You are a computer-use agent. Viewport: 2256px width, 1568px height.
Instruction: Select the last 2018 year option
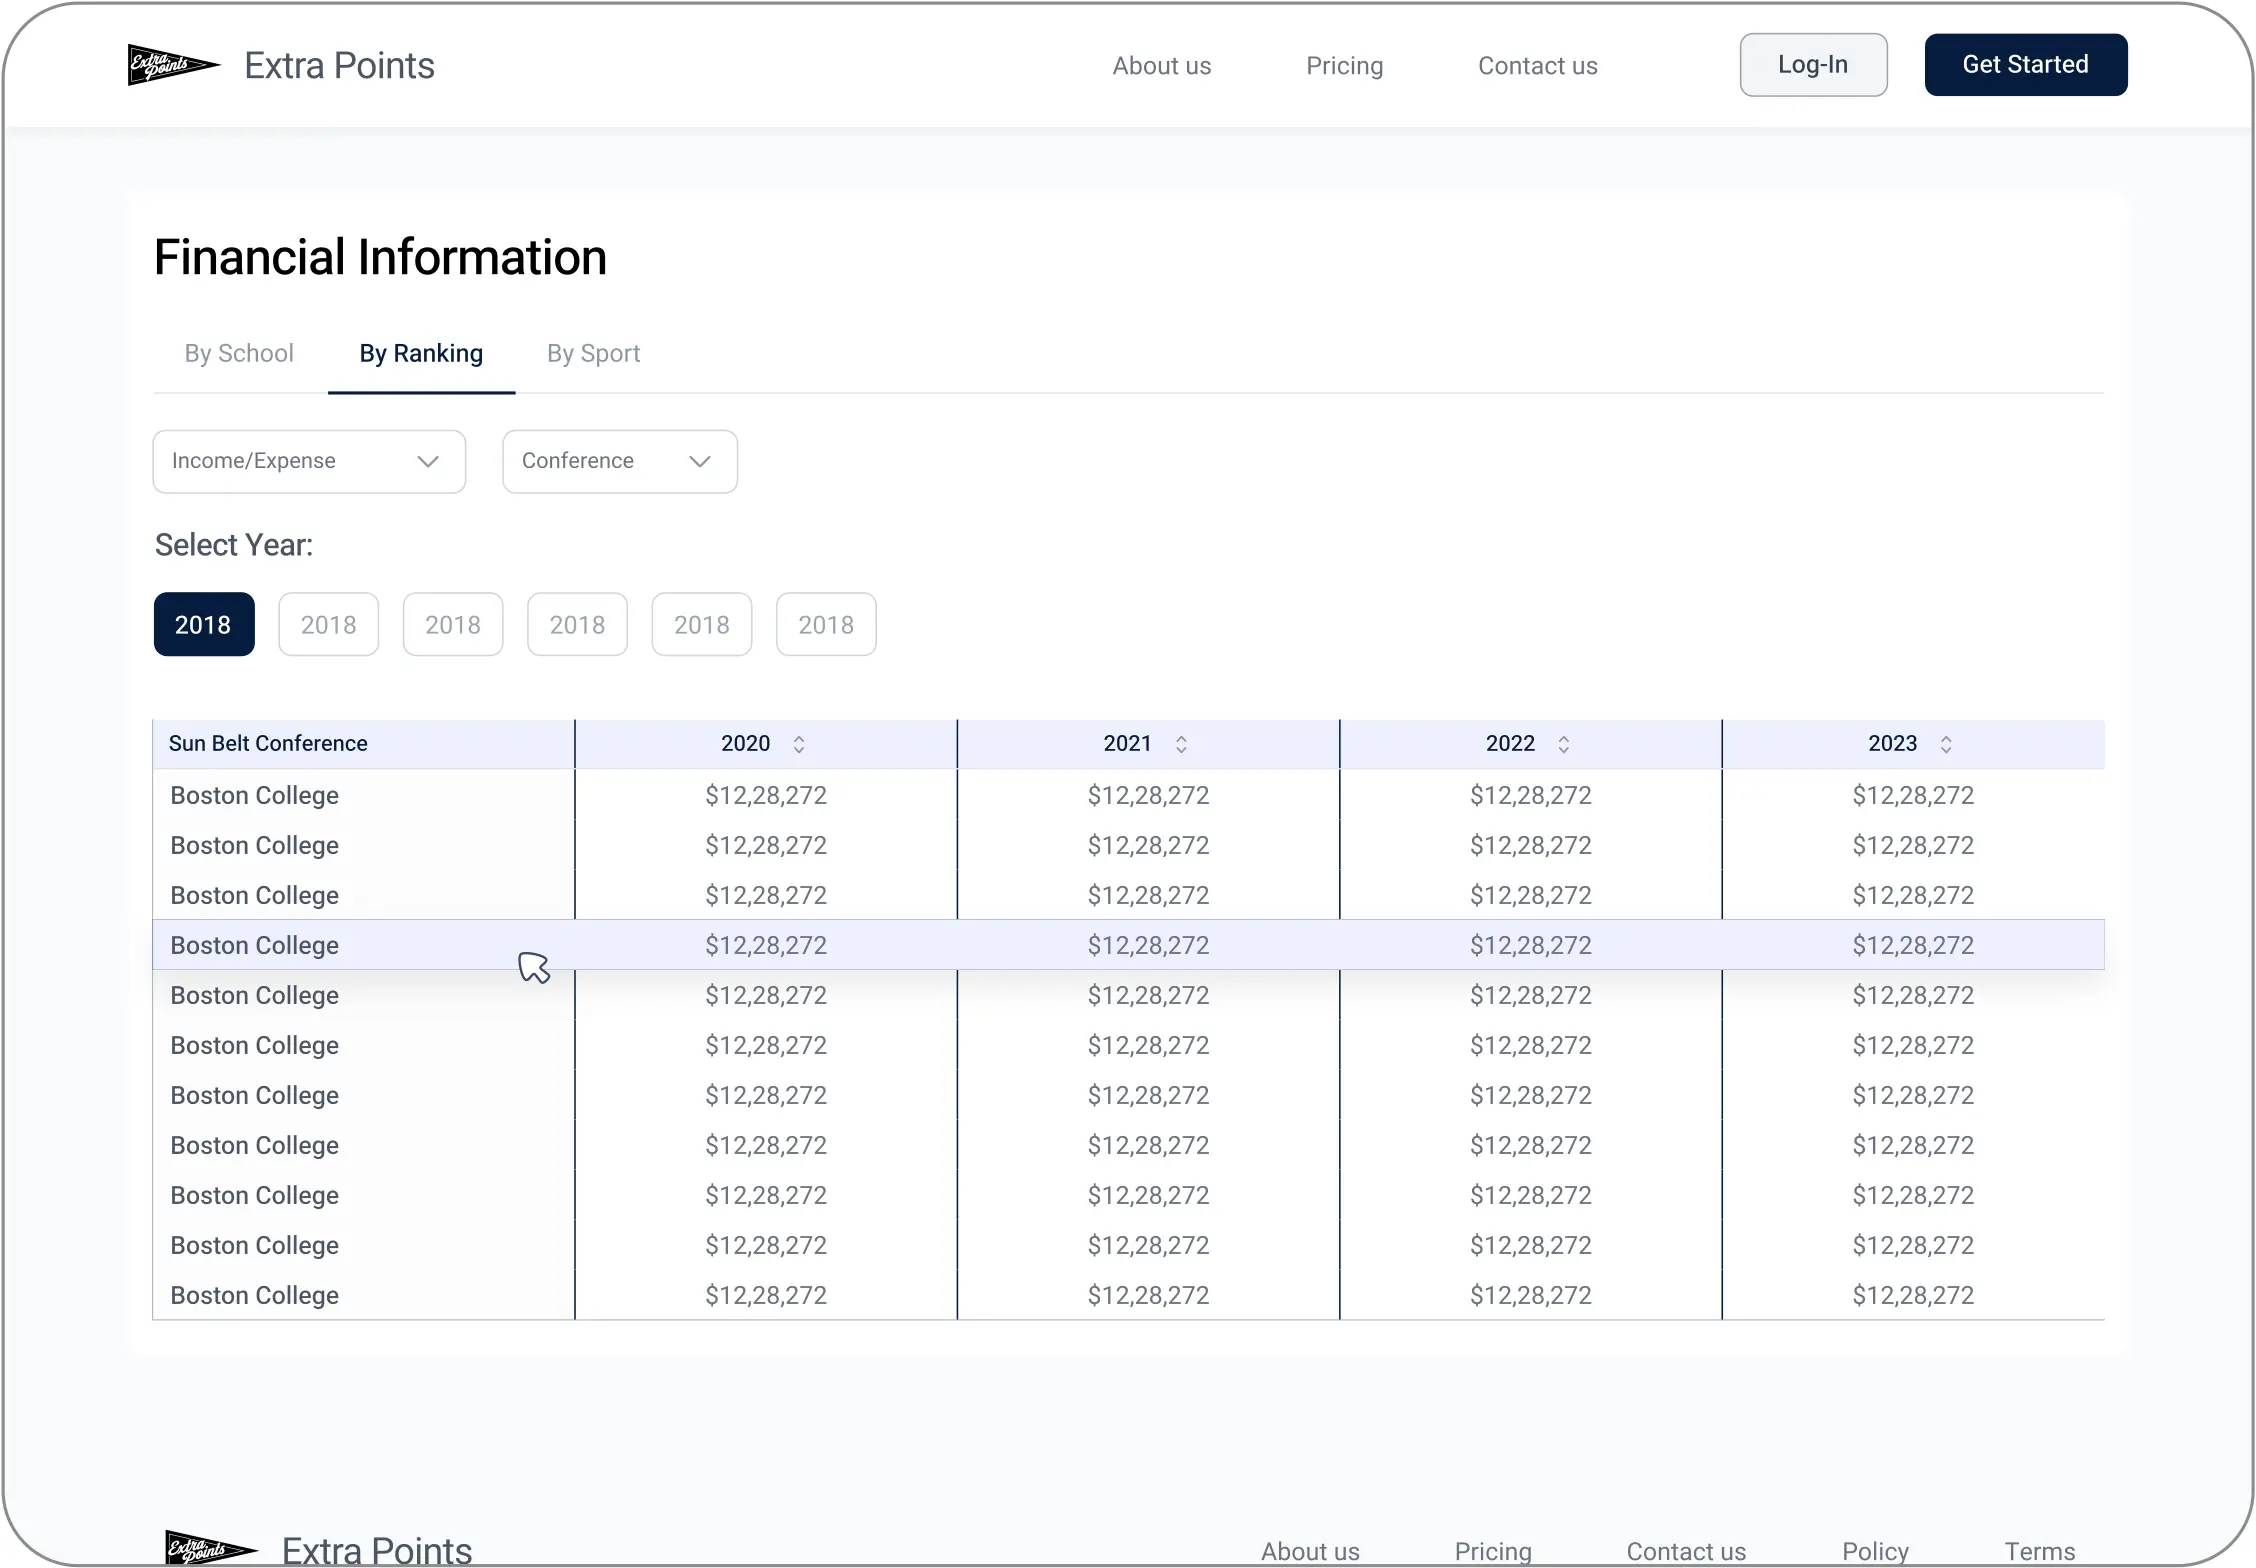click(826, 624)
